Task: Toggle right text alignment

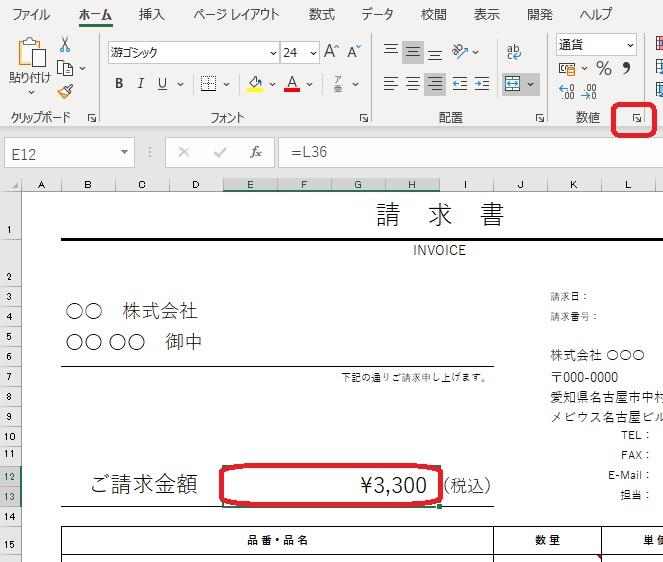Action: 435,84
